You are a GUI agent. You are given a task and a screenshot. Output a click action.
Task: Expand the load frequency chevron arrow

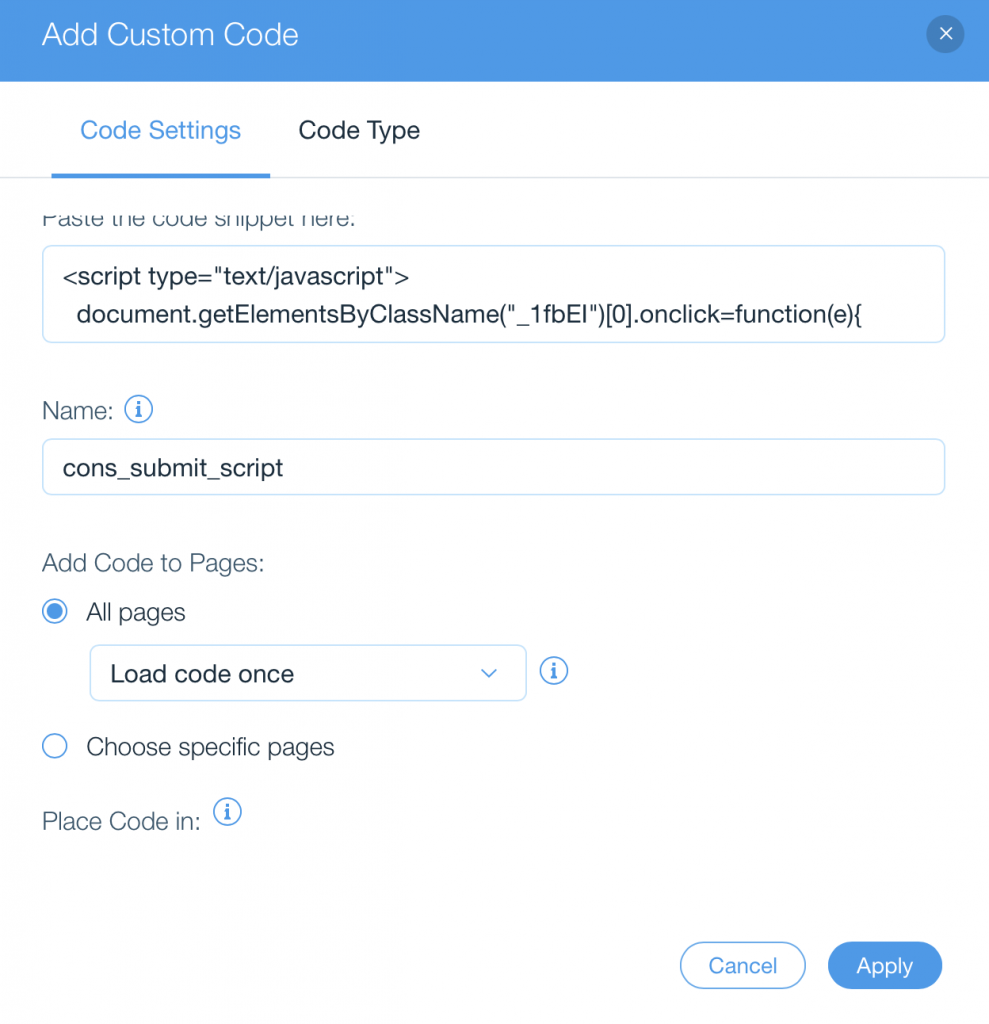tap(489, 673)
